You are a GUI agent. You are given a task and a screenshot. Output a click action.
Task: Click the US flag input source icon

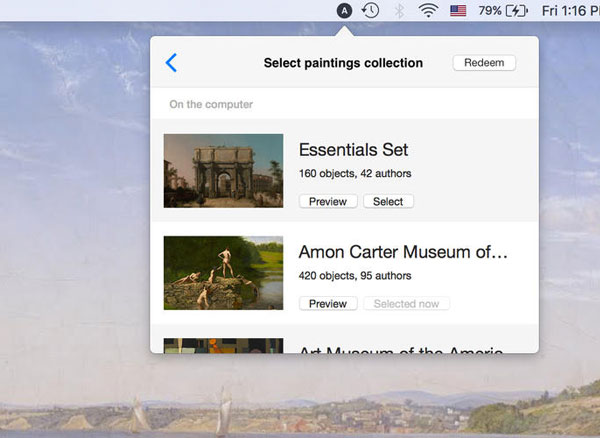(x=458, y=11)
